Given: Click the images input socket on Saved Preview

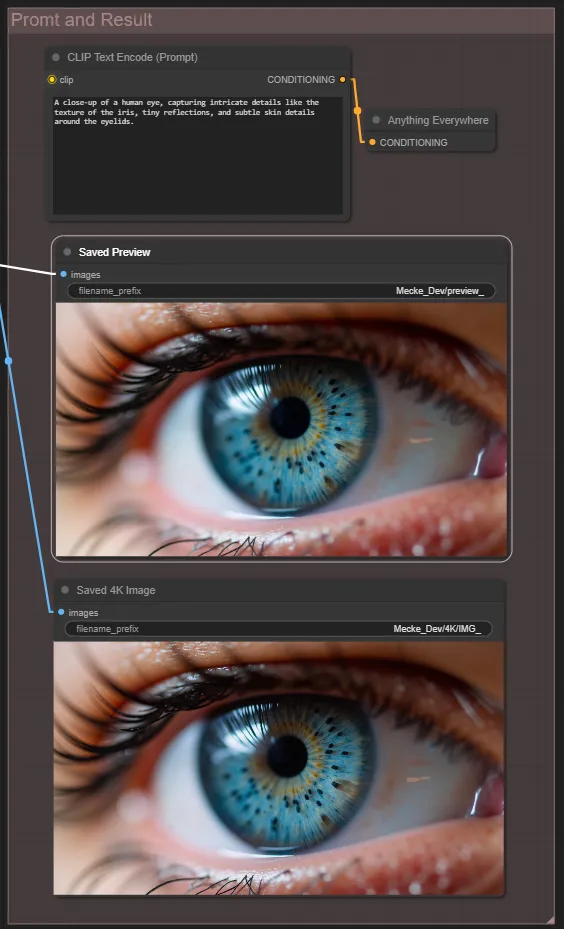Looking at the screenshot, I should (63, 274).
